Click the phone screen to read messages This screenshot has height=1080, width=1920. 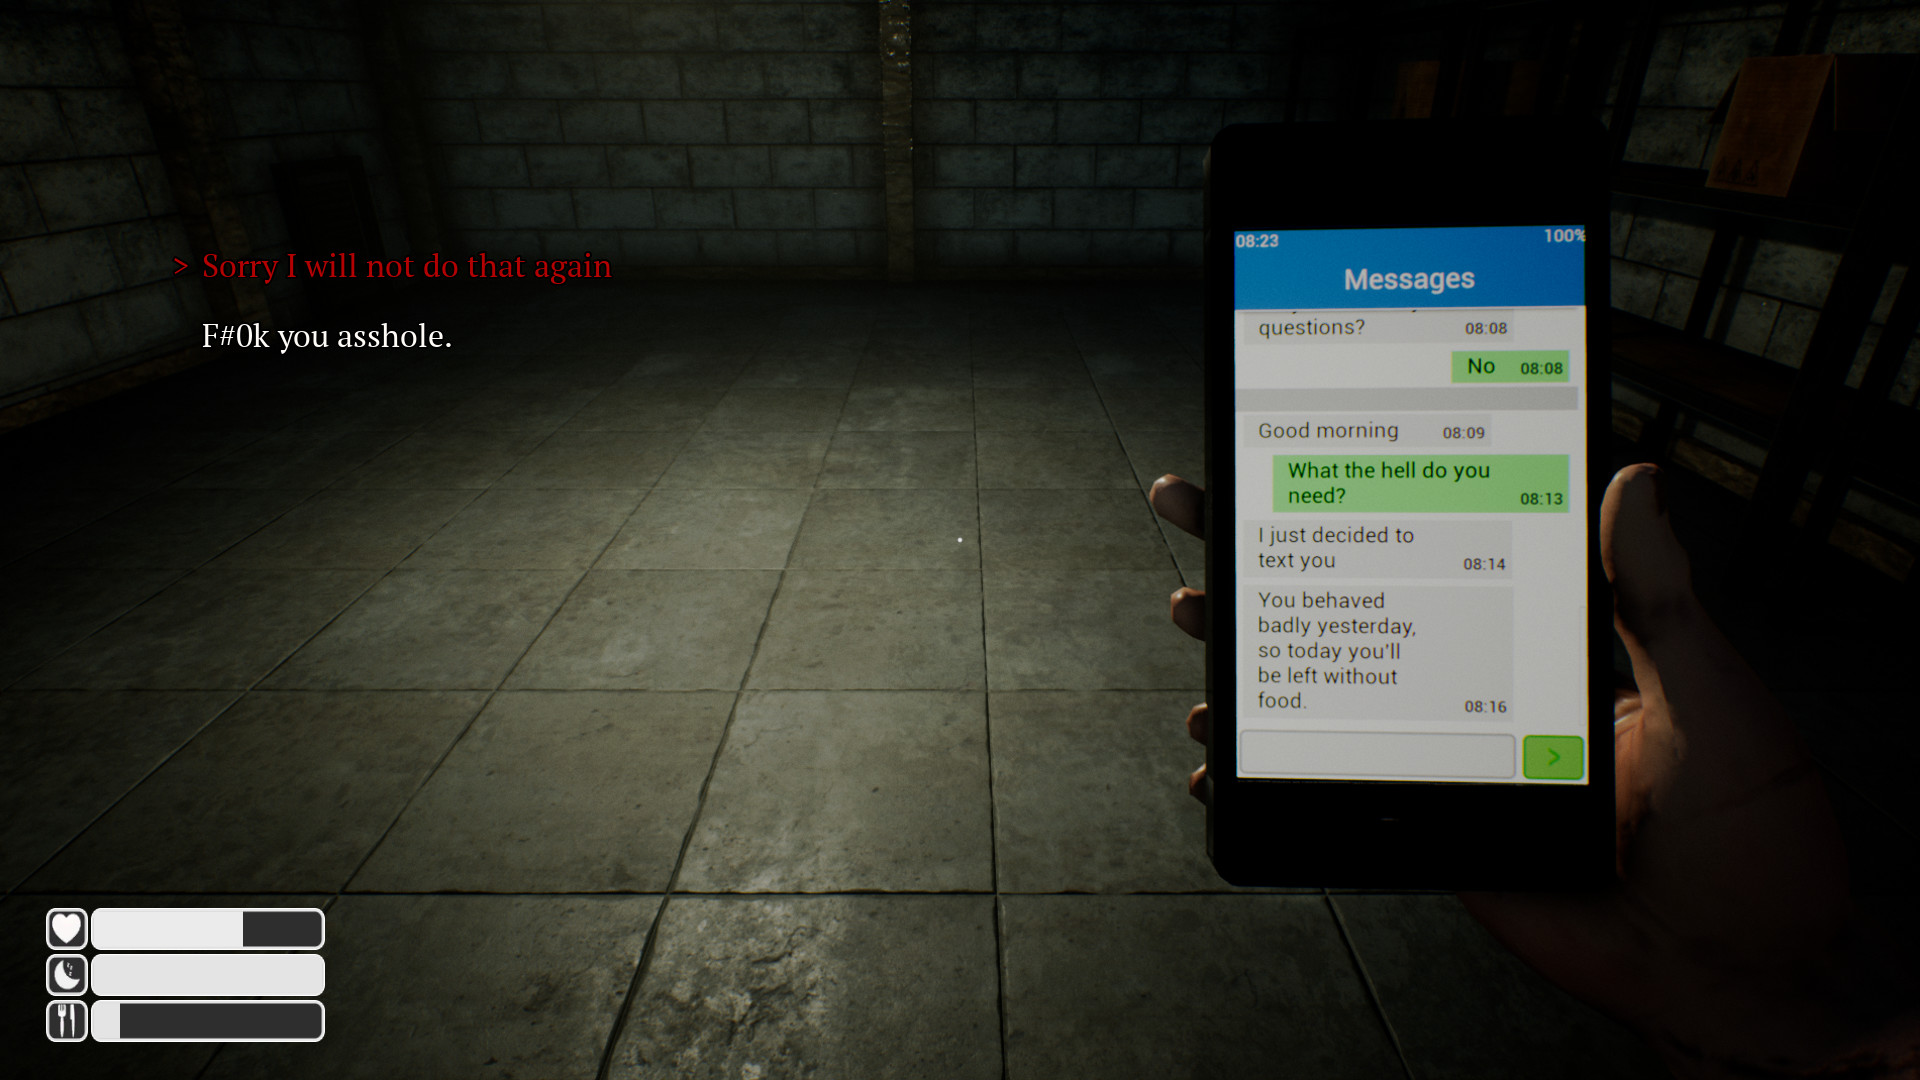coord(1408,514)
